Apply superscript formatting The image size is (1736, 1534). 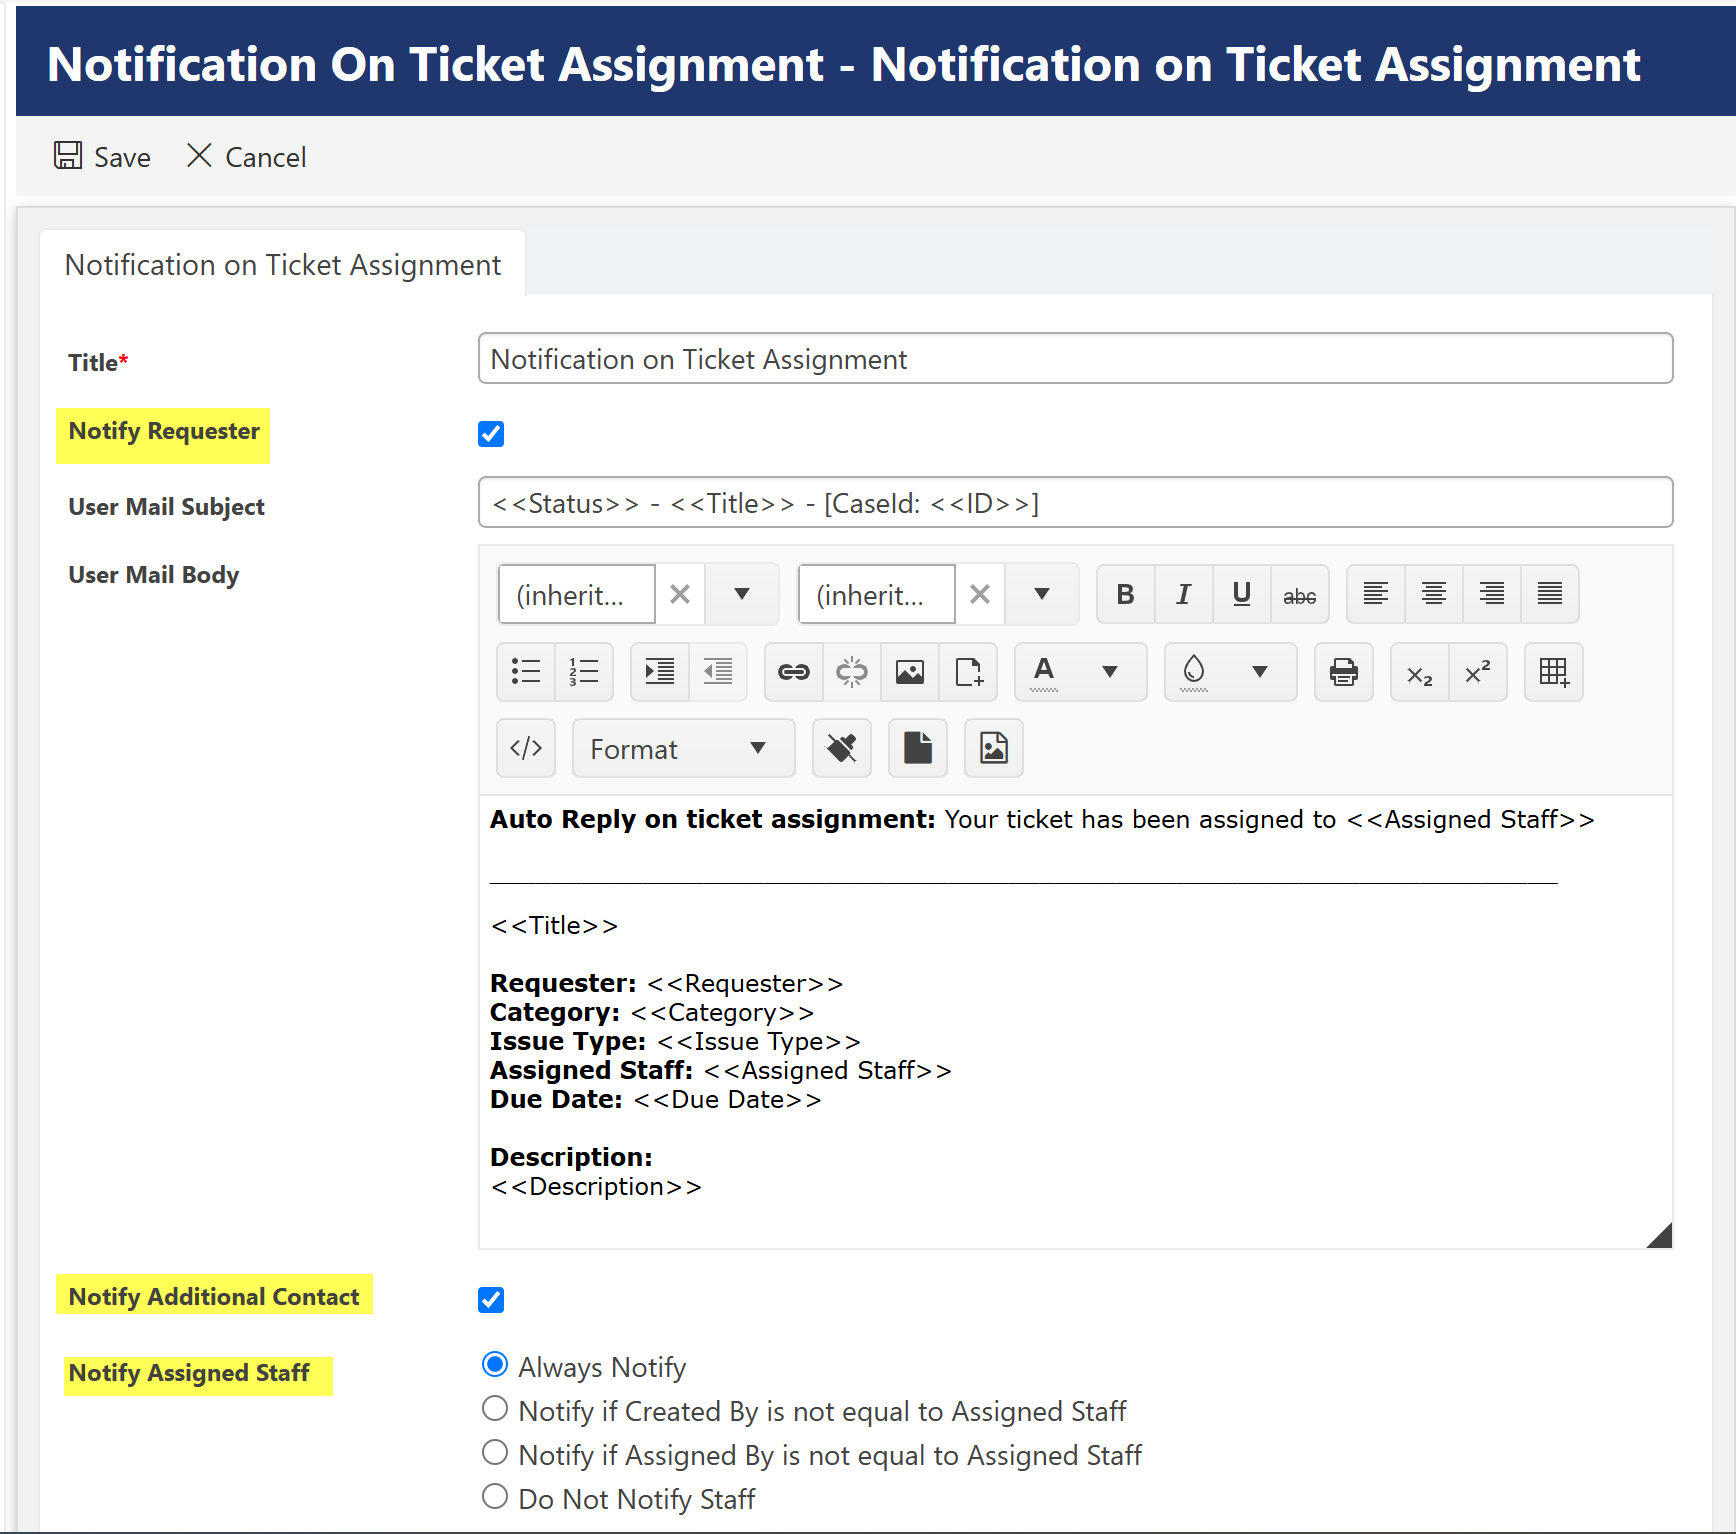coord(1478,672)
